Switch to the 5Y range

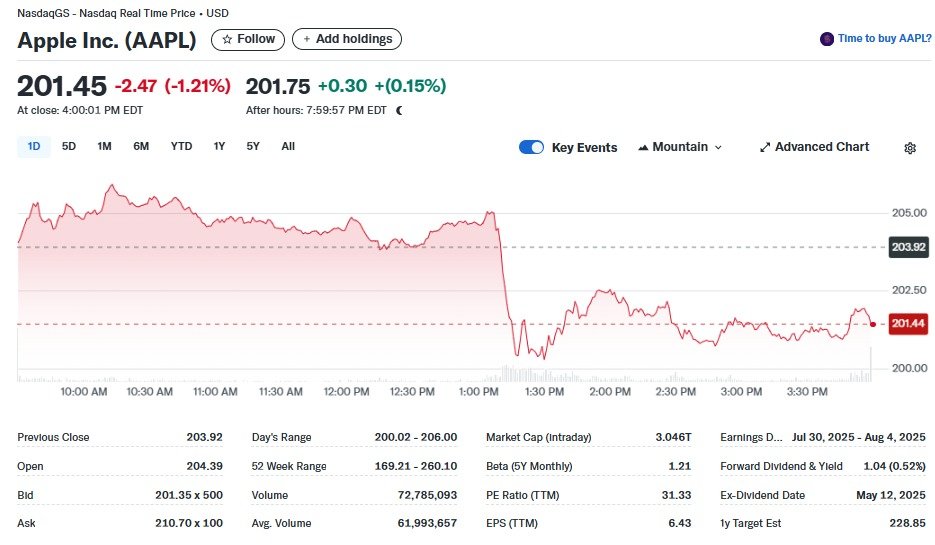pos(253,146)
